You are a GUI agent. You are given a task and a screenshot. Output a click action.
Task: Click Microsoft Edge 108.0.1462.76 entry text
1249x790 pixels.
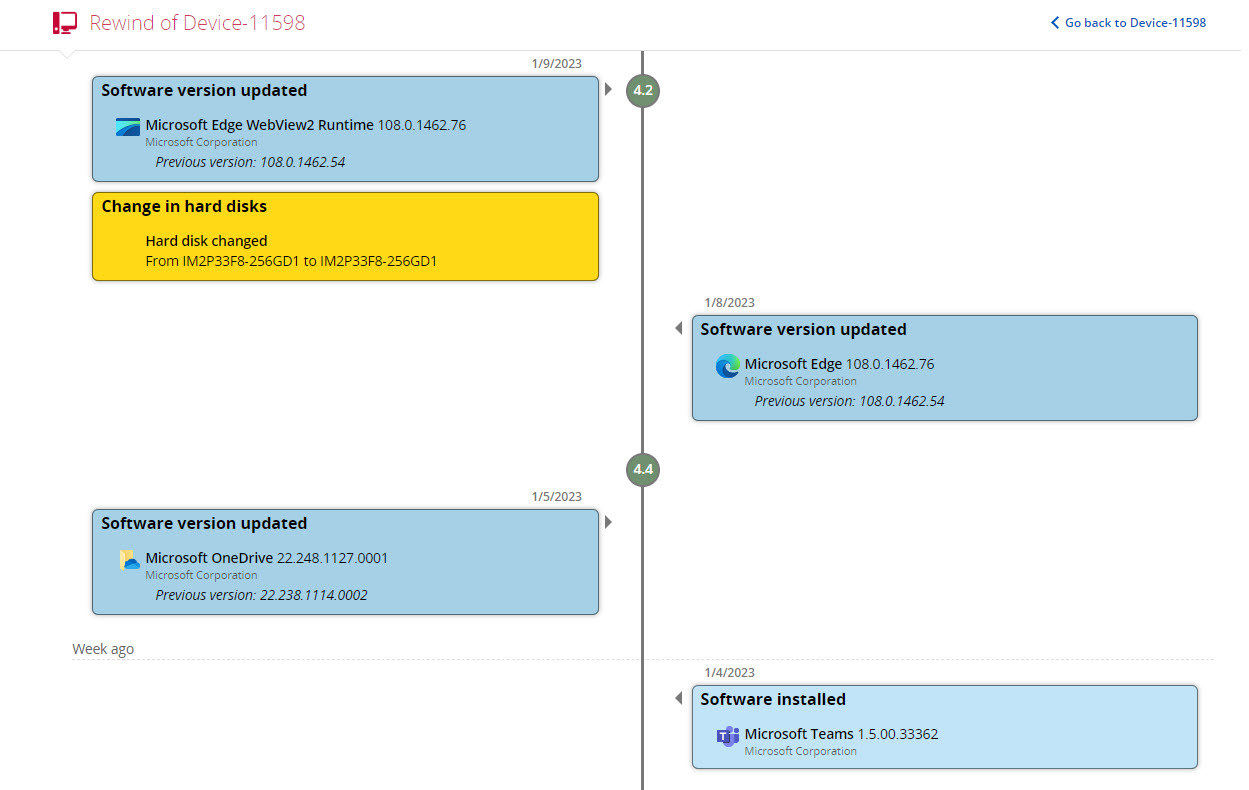840,364
